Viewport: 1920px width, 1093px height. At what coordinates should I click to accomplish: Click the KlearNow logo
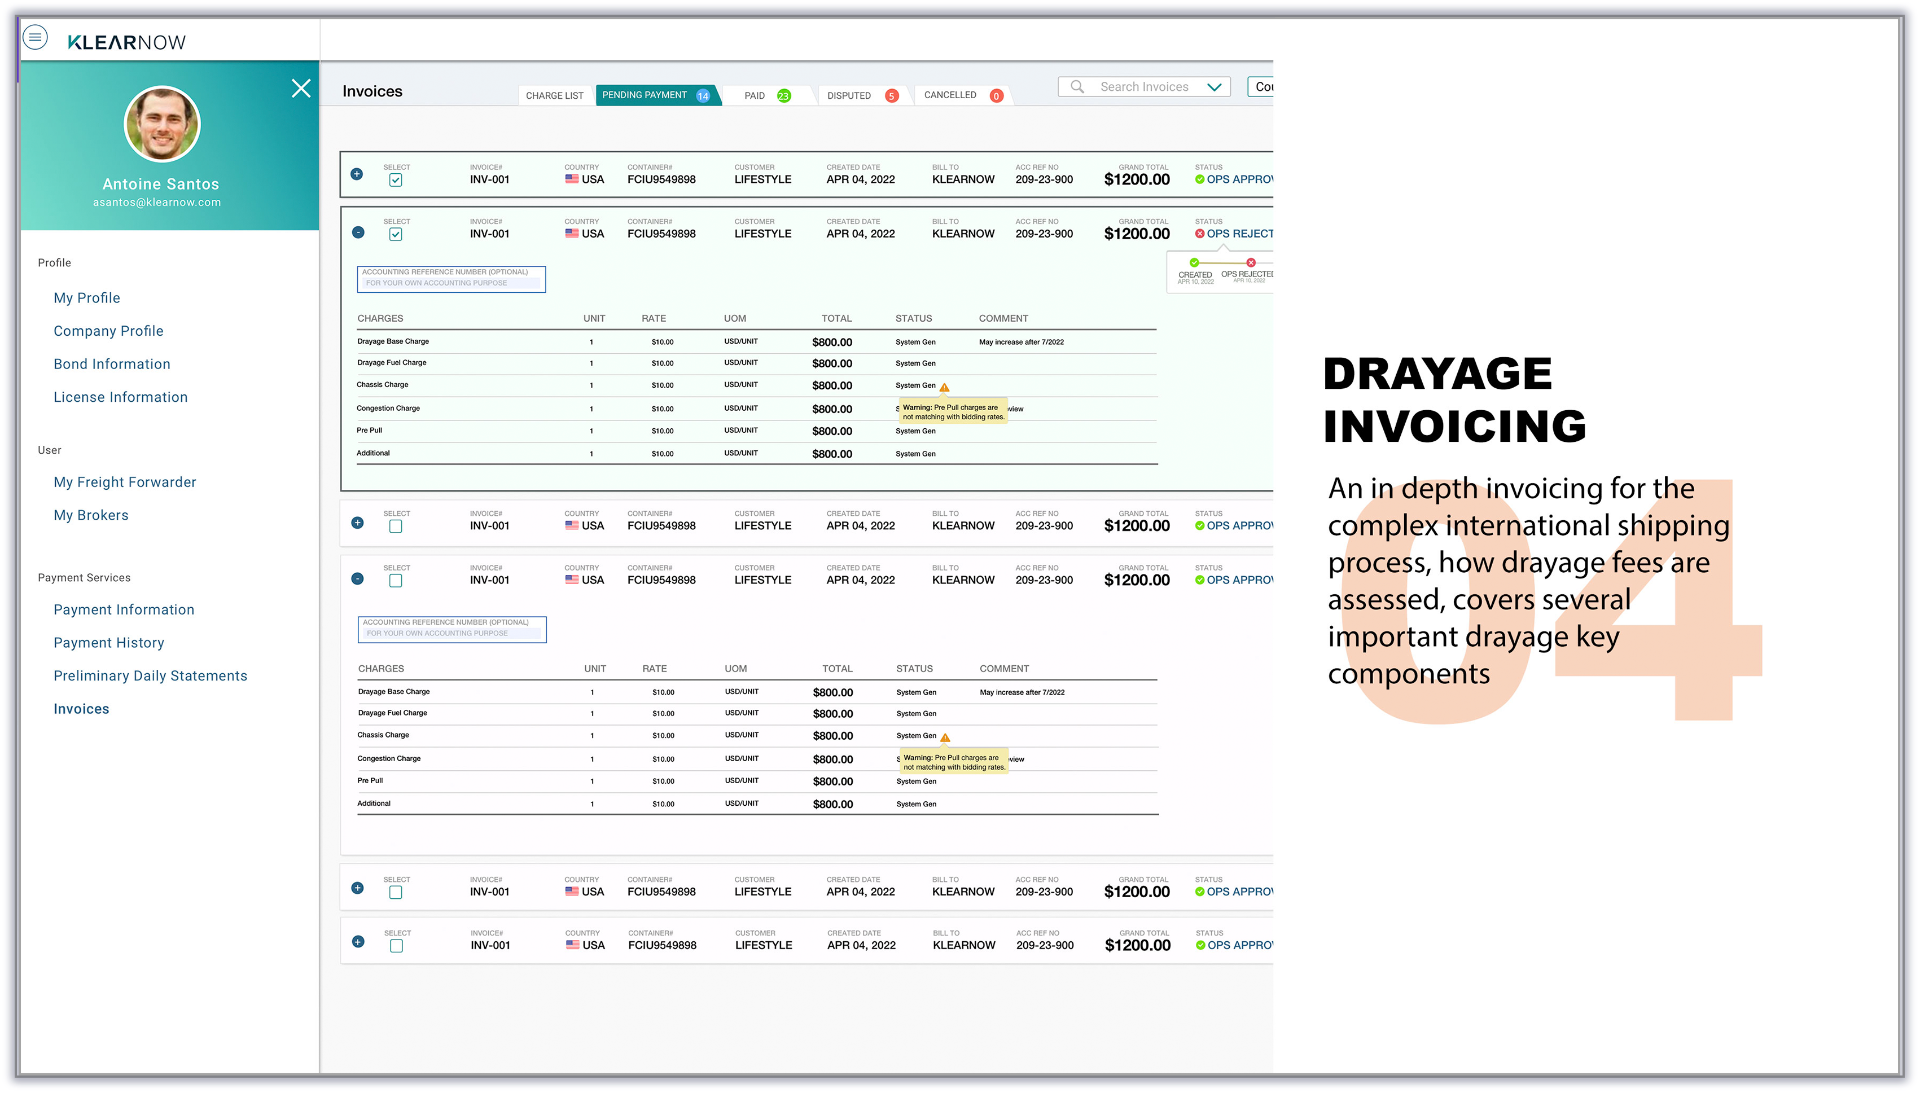pos(126,42)
